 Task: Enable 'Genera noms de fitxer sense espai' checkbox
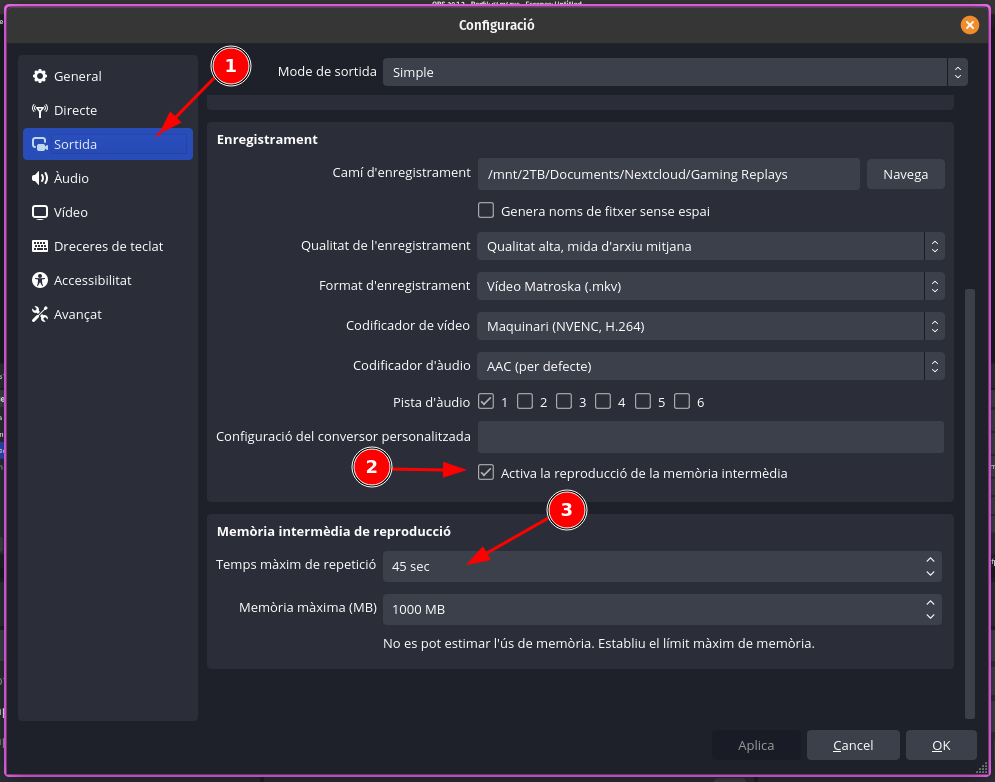tap(486, 211)
